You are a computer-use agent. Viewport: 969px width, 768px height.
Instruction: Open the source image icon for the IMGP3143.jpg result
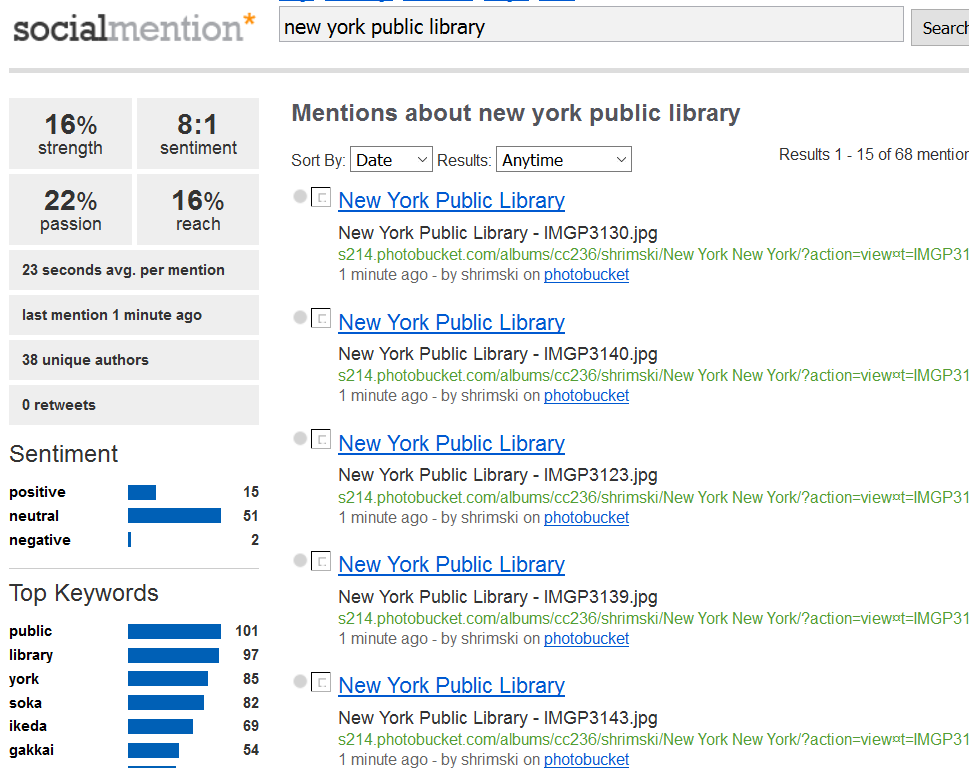pyautogui.click(x=321, y=682)
